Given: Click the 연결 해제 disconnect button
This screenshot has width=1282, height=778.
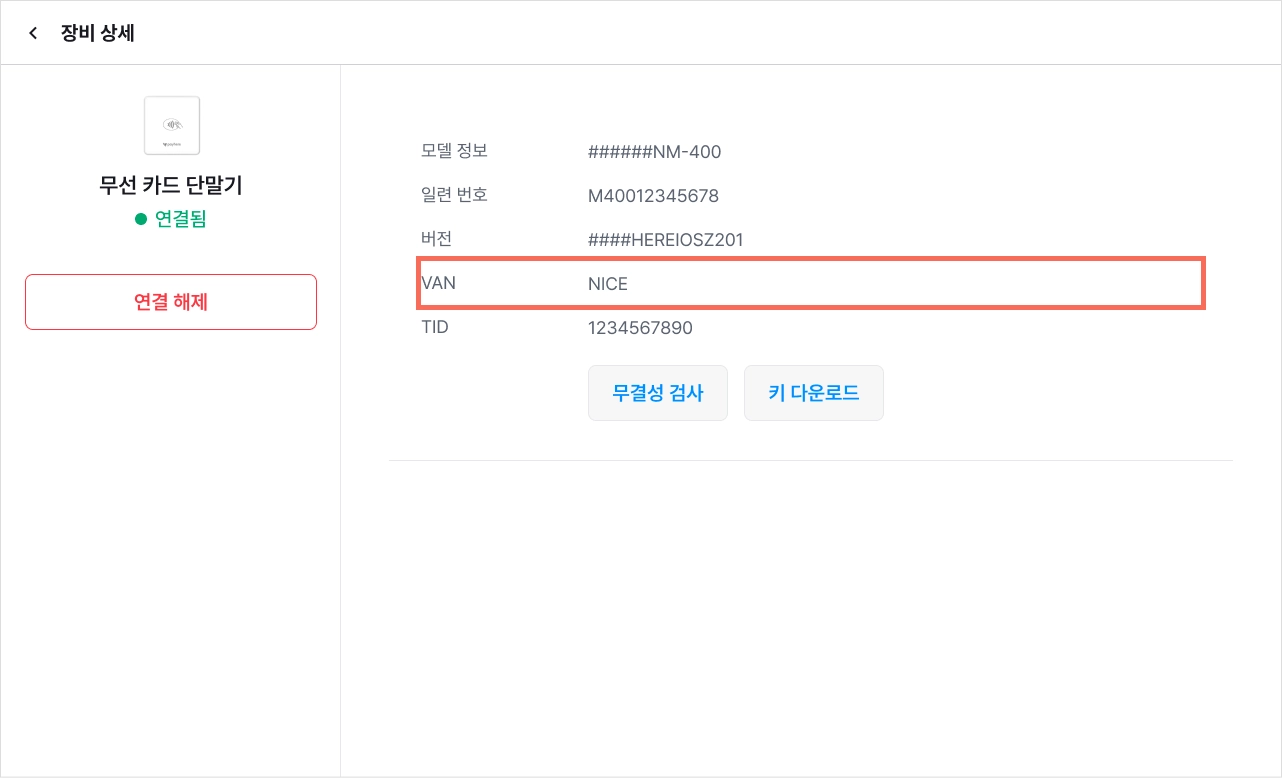Looking at the screenshot, I should pos(171,302).
